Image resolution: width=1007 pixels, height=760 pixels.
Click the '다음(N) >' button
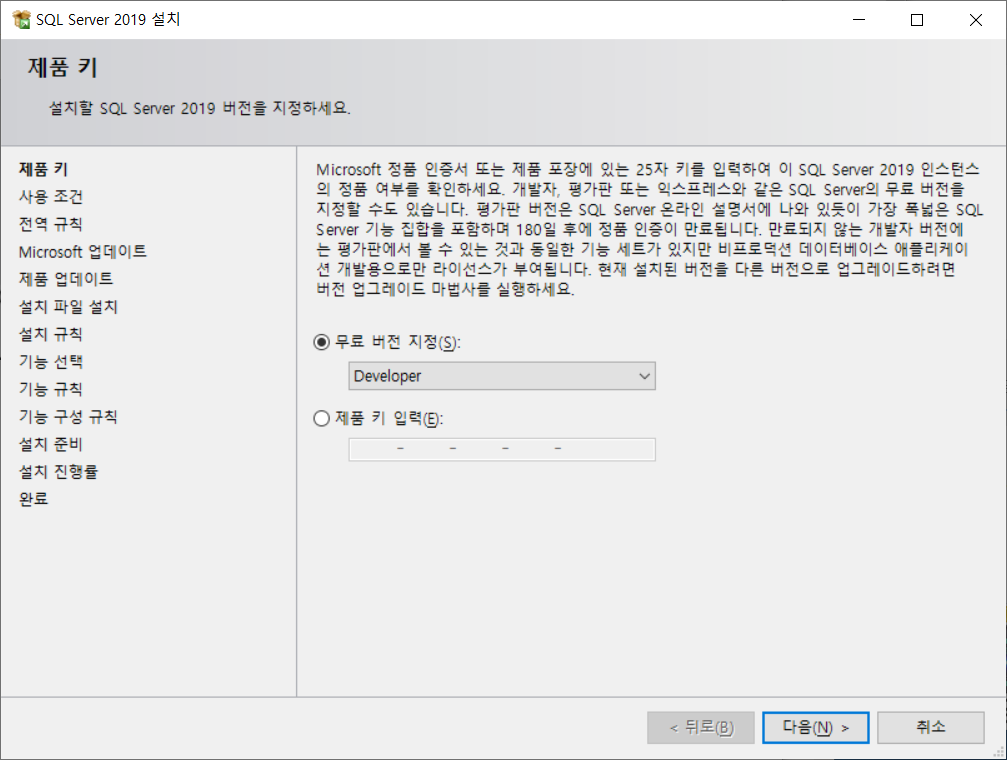tap(816, 727)
